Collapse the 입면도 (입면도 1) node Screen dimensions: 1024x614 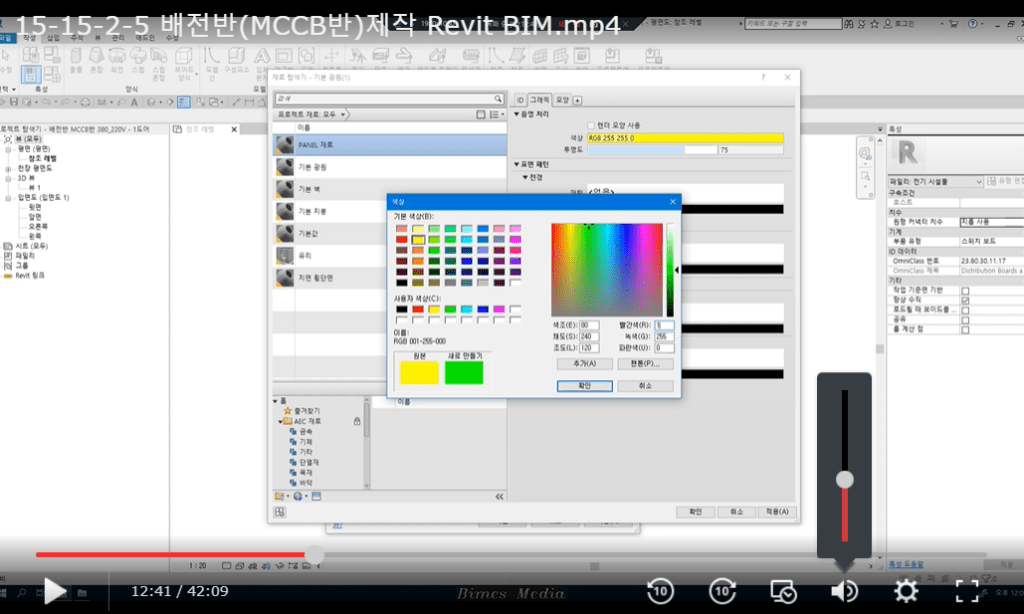8,197
